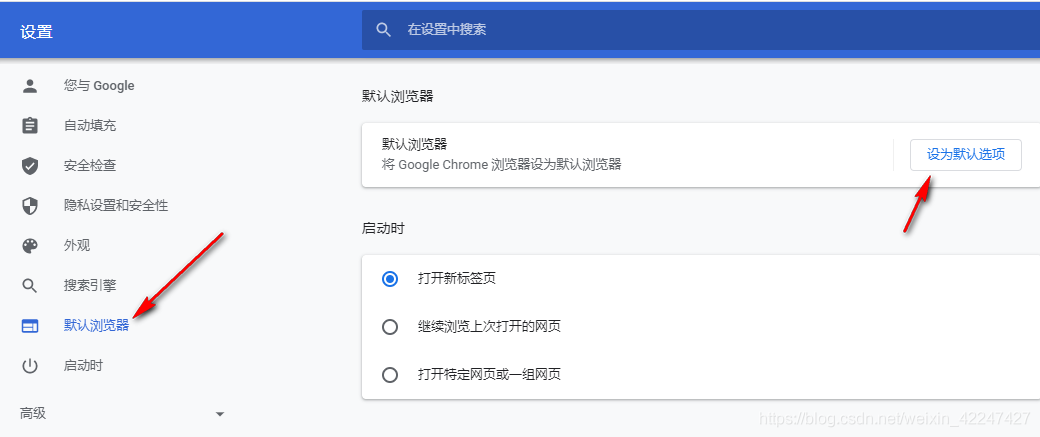Click the power icon beside 启动时
1040x437 pixels.
click(30, 365)
